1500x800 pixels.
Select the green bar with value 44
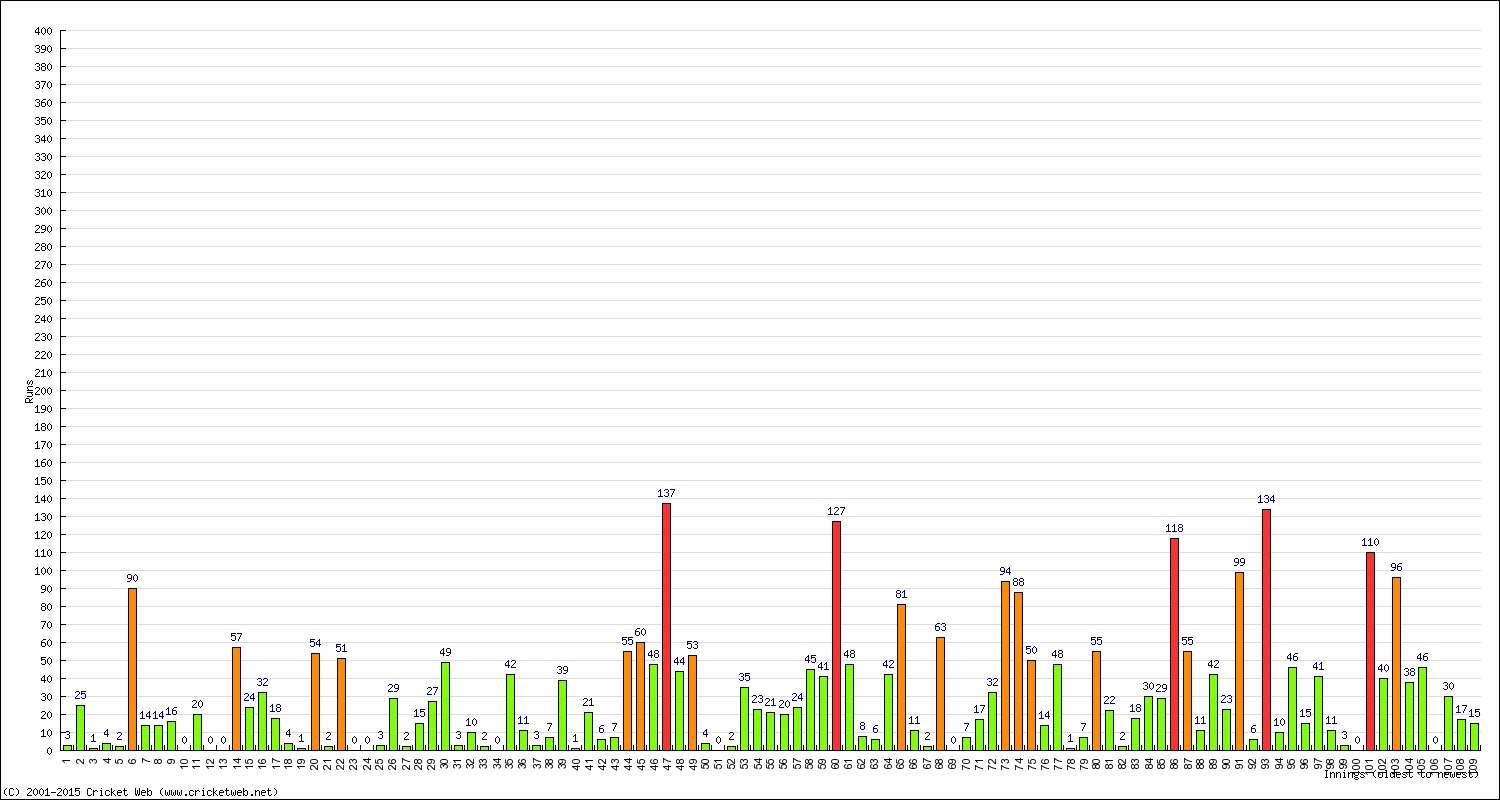[679, 710]
